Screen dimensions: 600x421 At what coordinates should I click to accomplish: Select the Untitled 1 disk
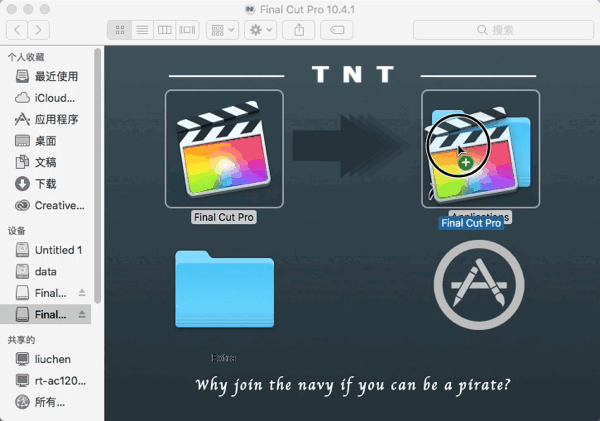[x=47, y=250]
